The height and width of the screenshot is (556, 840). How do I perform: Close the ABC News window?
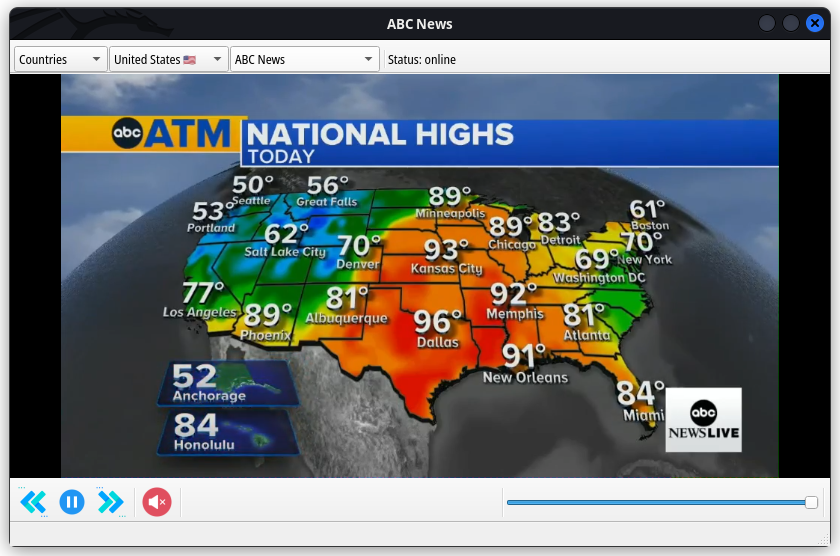(814, 23)
